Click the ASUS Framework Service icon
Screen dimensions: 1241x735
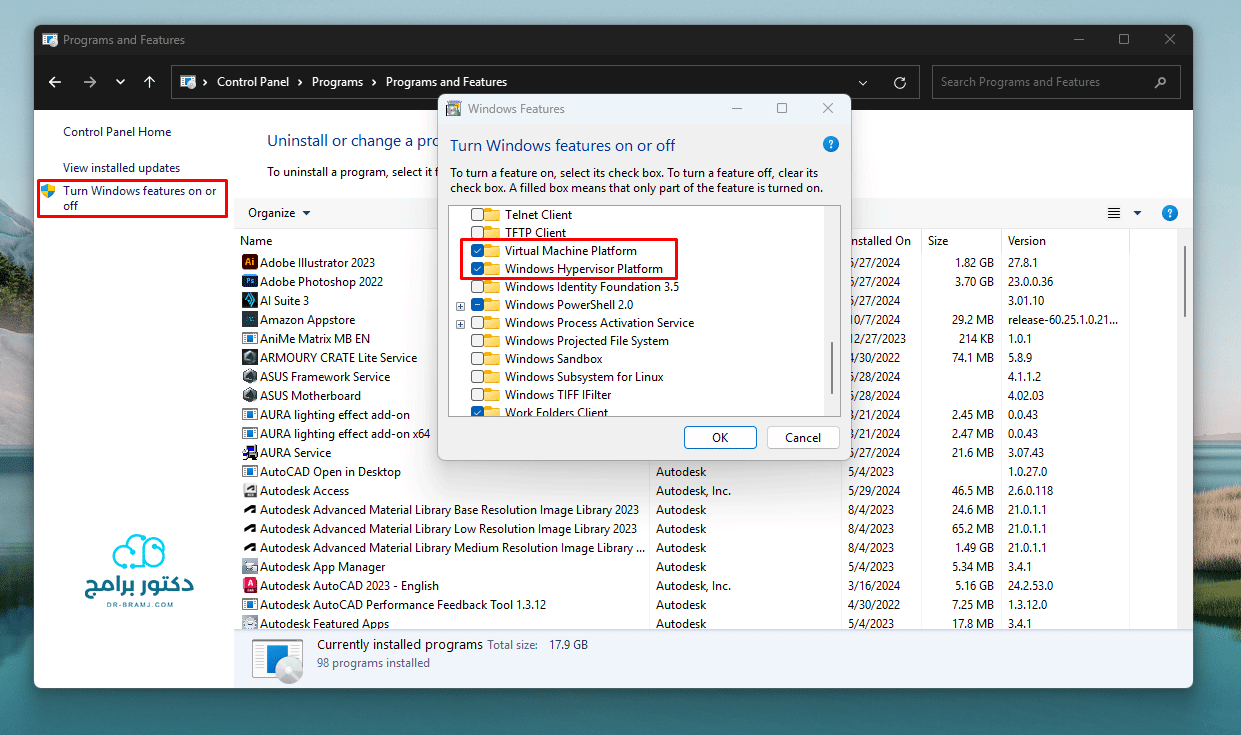[250, 376]
